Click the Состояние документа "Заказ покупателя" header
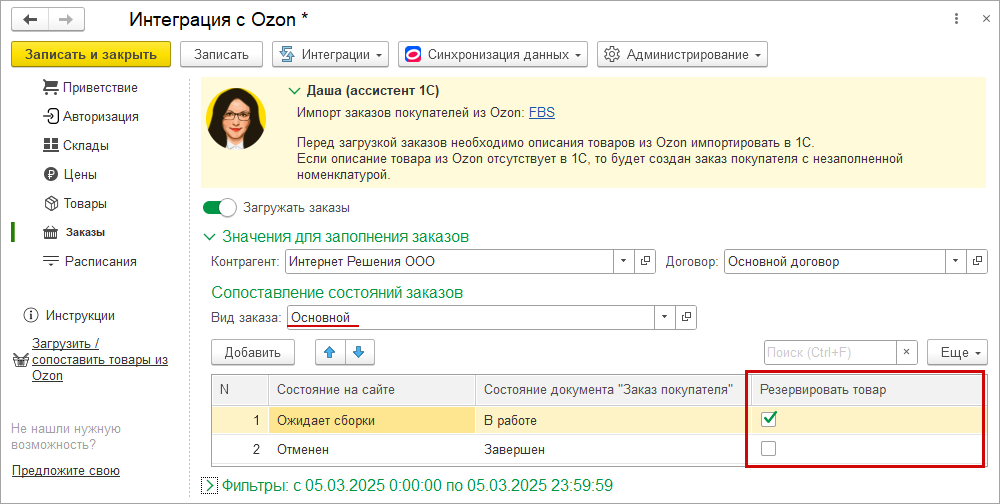The image size is (1000, 504). [x=613, y=389]
